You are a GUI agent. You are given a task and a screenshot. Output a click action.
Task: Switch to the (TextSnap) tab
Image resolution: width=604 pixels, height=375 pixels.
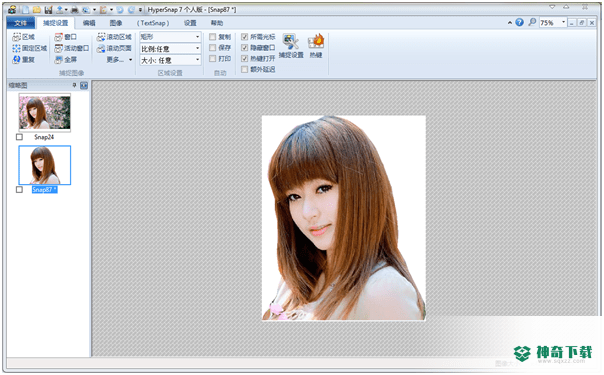coord(153,23)
